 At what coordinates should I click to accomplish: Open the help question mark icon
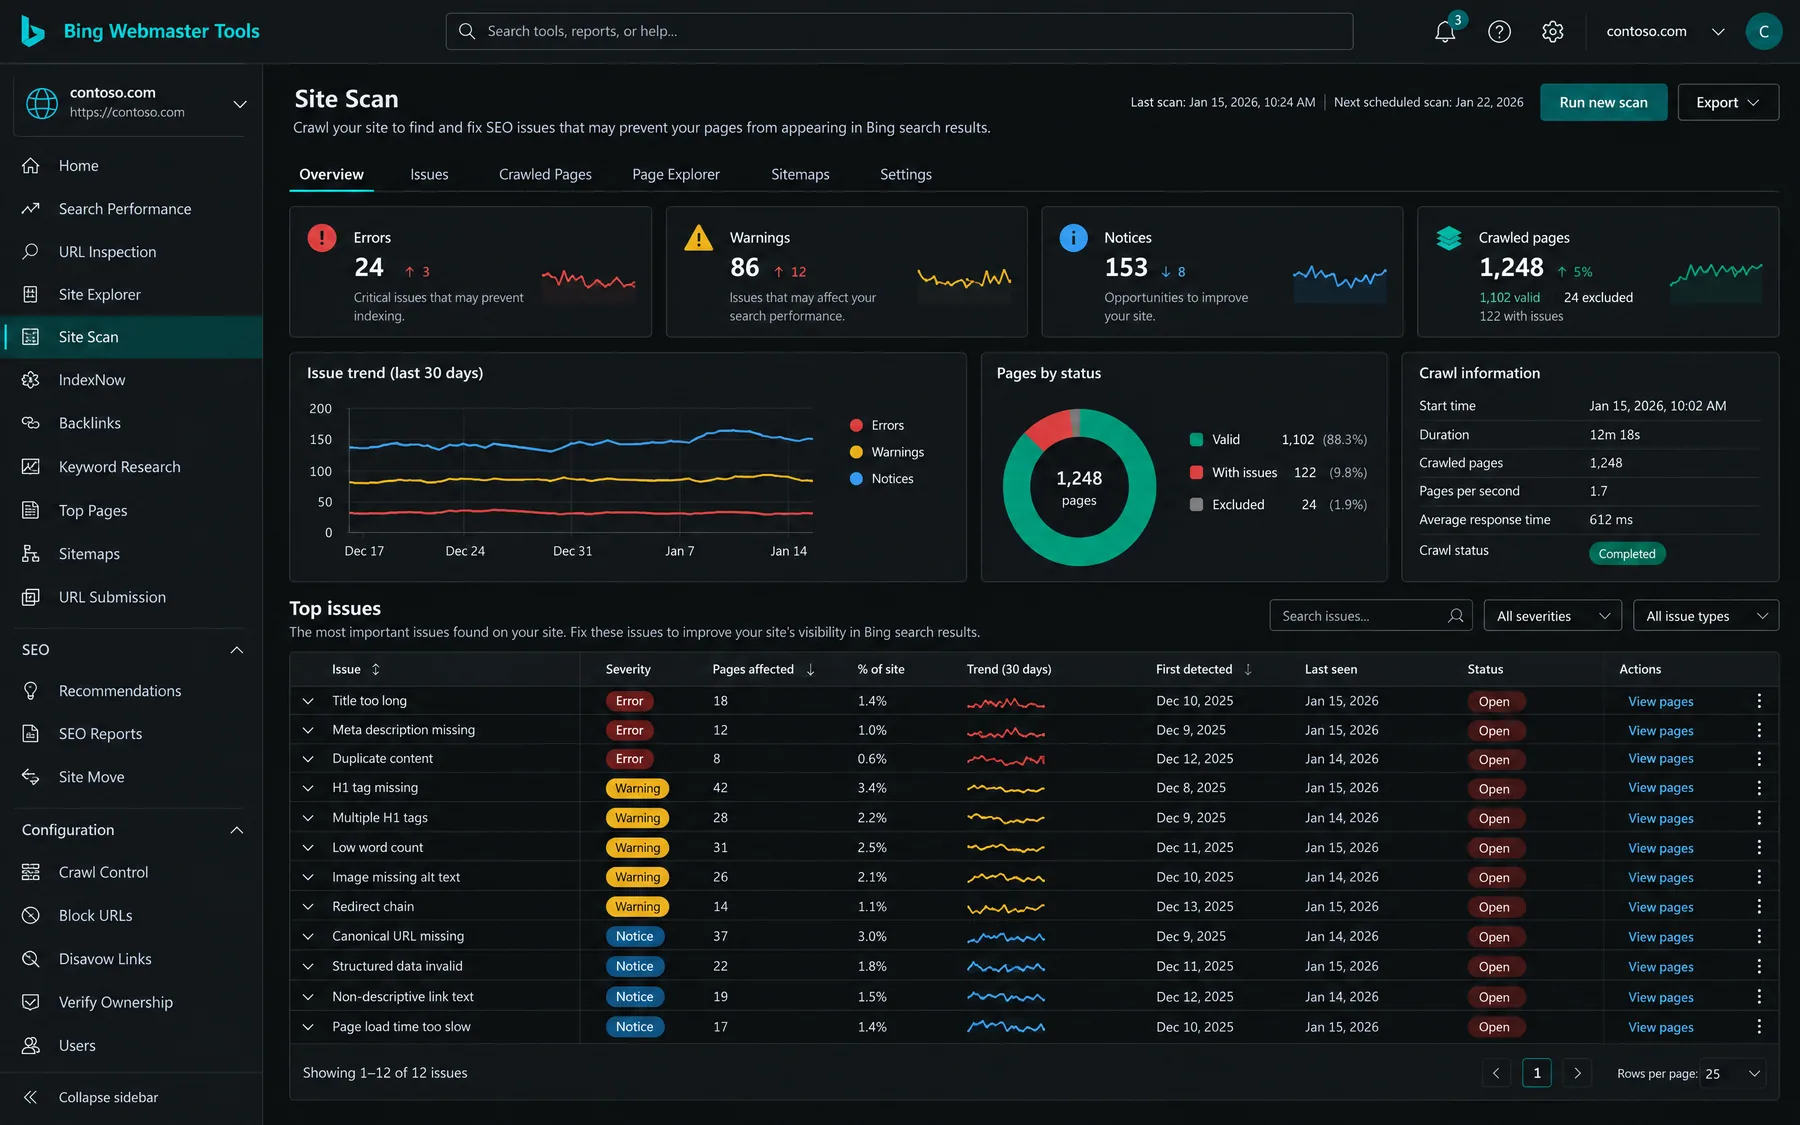1499,31
